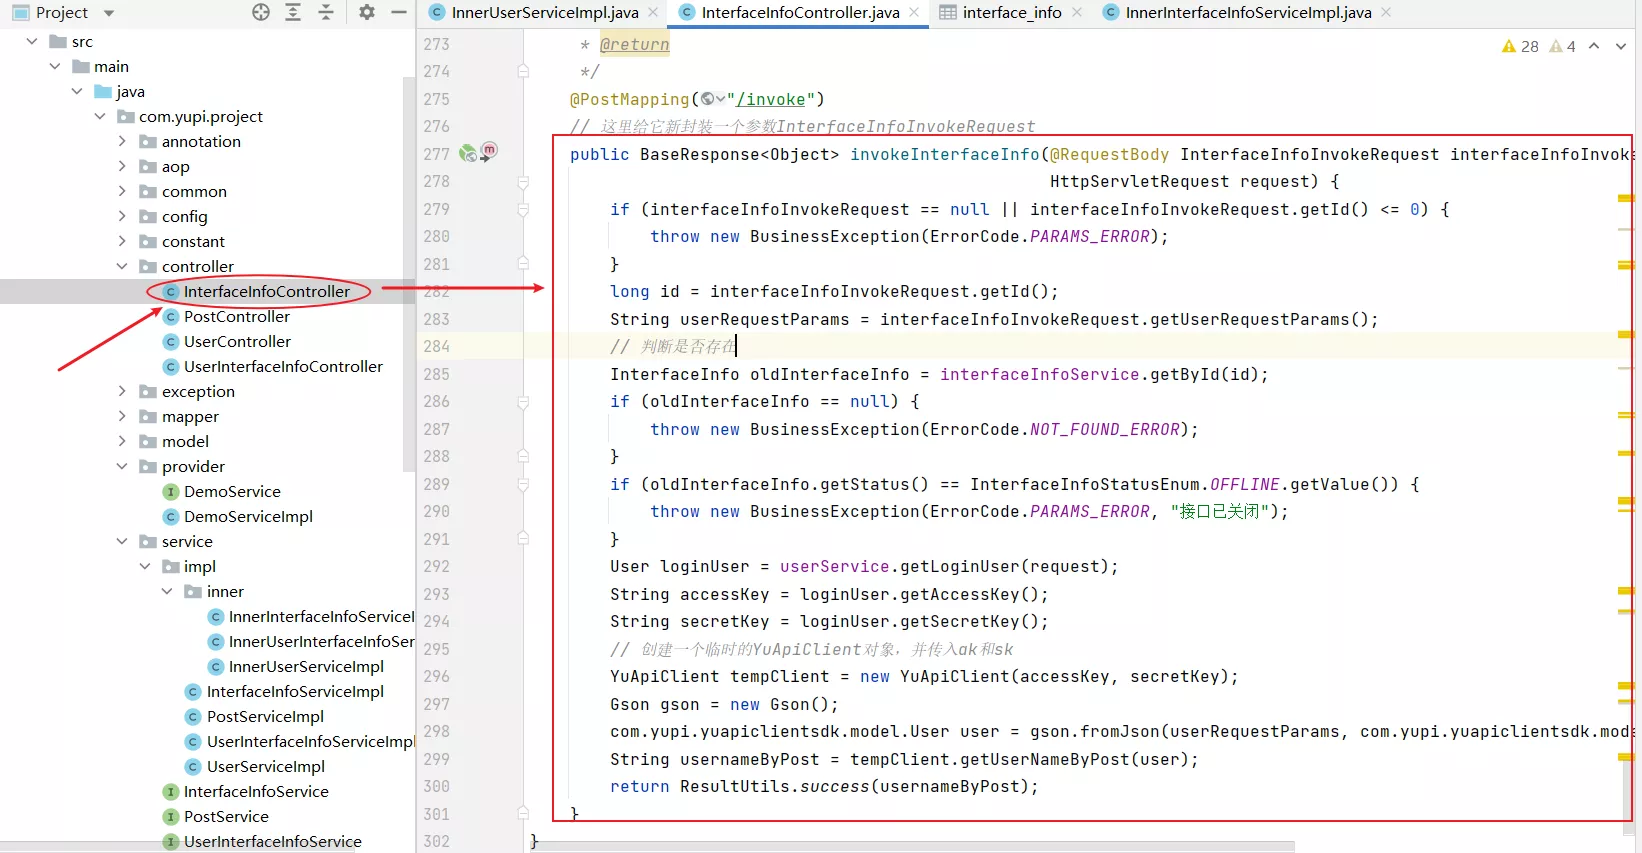Viewport: 1642px width, 853px height.
Task: Select DemoServiceImpl class in tree
Action: point(248,516)
